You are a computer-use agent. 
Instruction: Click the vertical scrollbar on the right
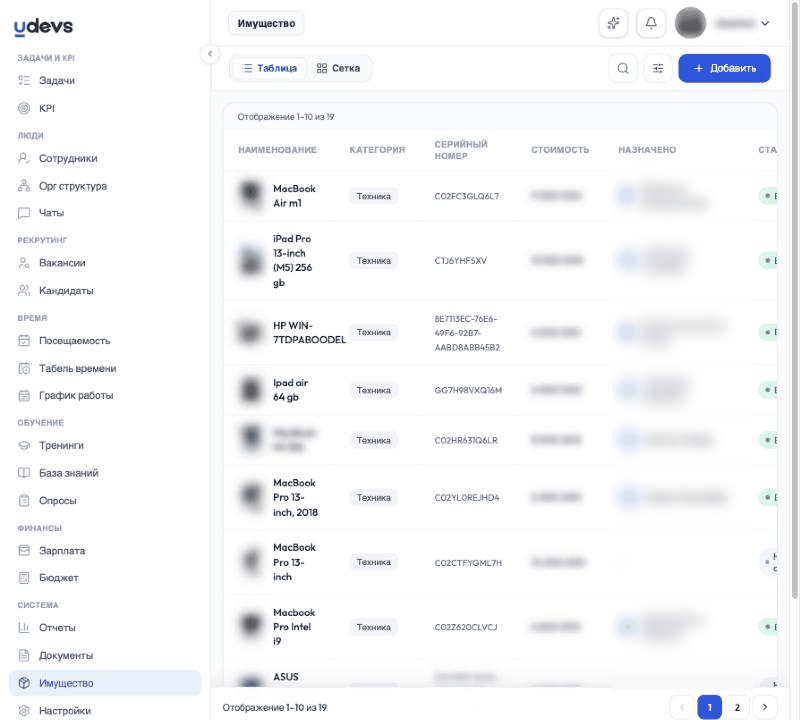[794, 301]
